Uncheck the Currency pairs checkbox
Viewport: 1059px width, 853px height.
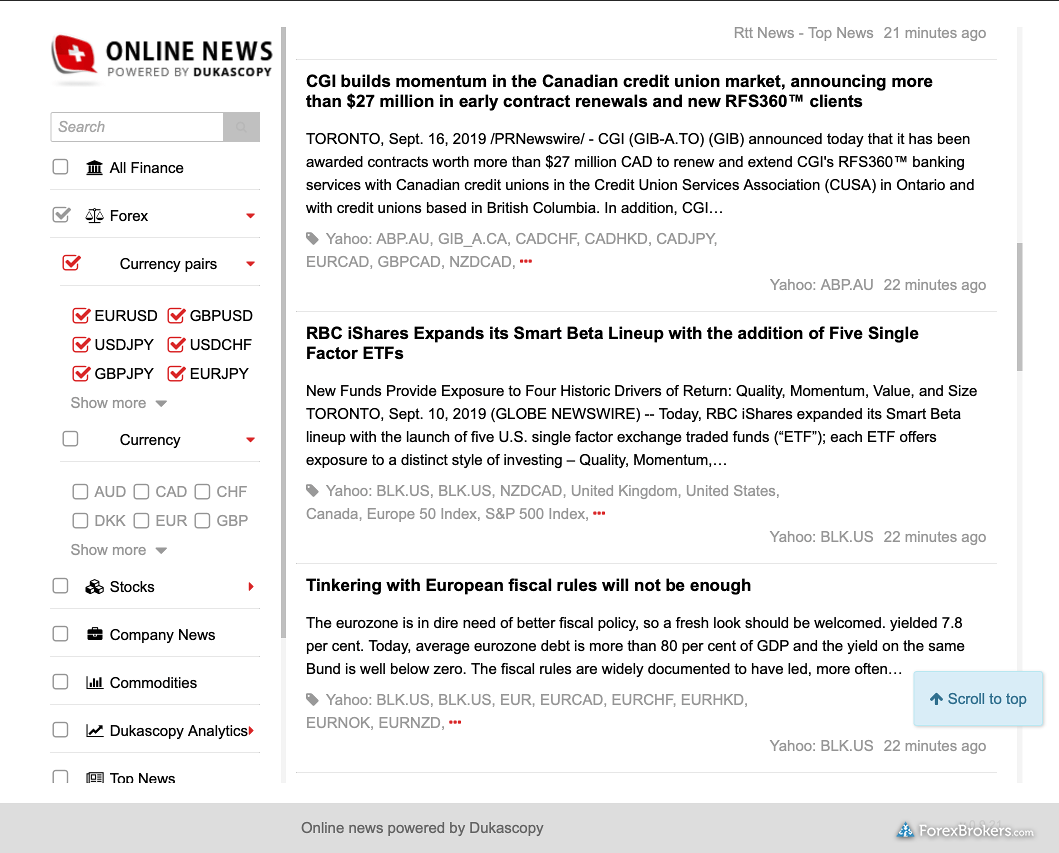(72, 263)
